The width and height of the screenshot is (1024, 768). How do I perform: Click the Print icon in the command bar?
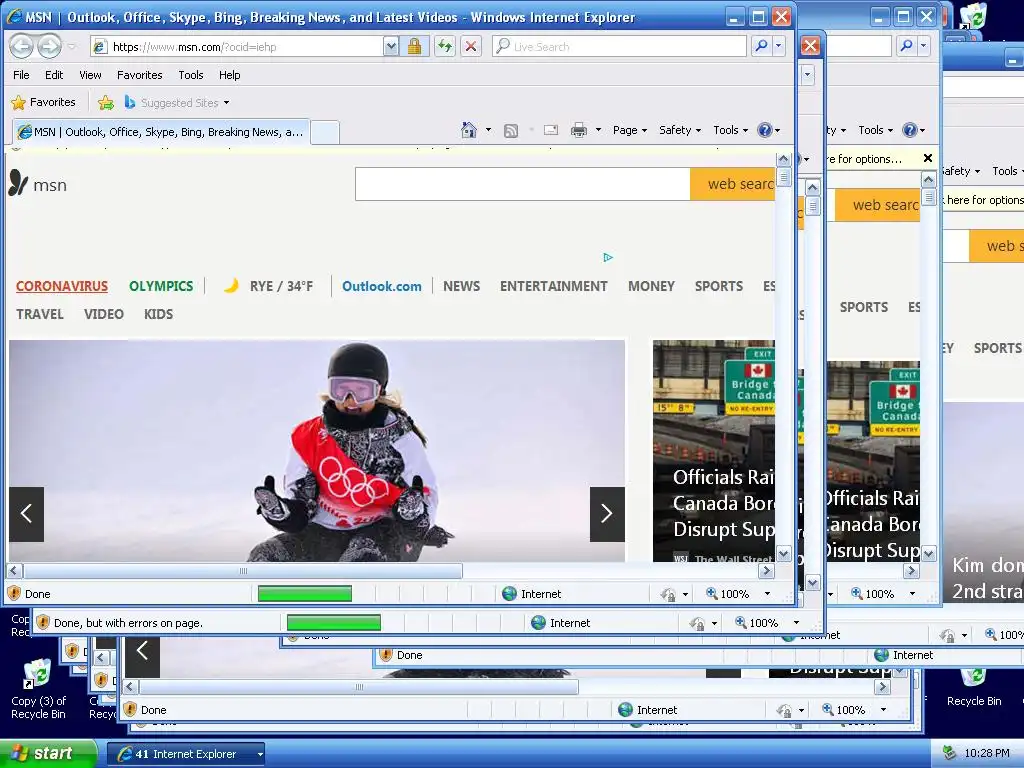(579, 130)
